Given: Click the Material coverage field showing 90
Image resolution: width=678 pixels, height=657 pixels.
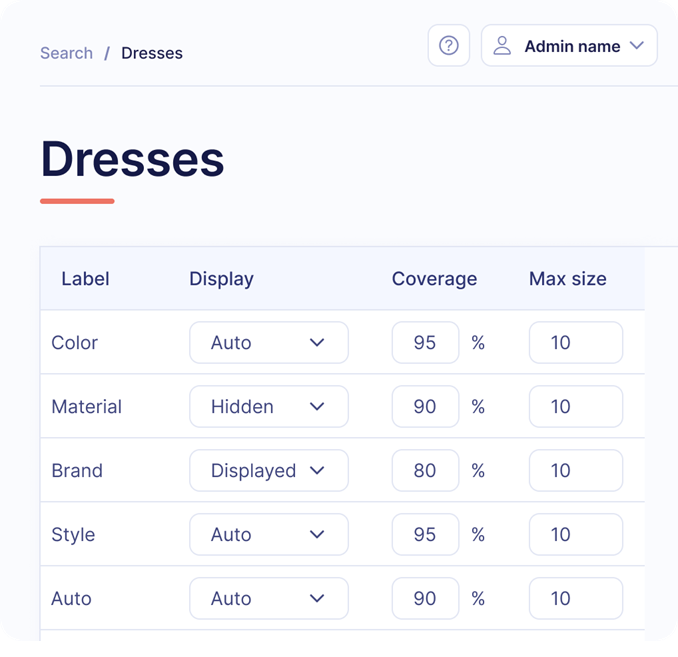Looking at the screenshot, I should point(425,407).
